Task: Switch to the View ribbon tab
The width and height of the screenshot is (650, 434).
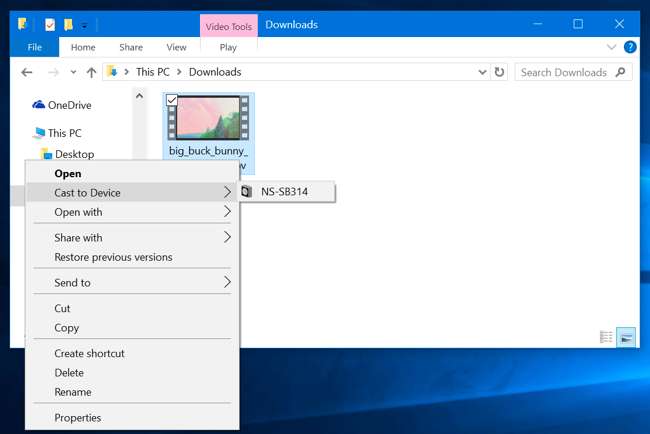Action: coord(176,47)
